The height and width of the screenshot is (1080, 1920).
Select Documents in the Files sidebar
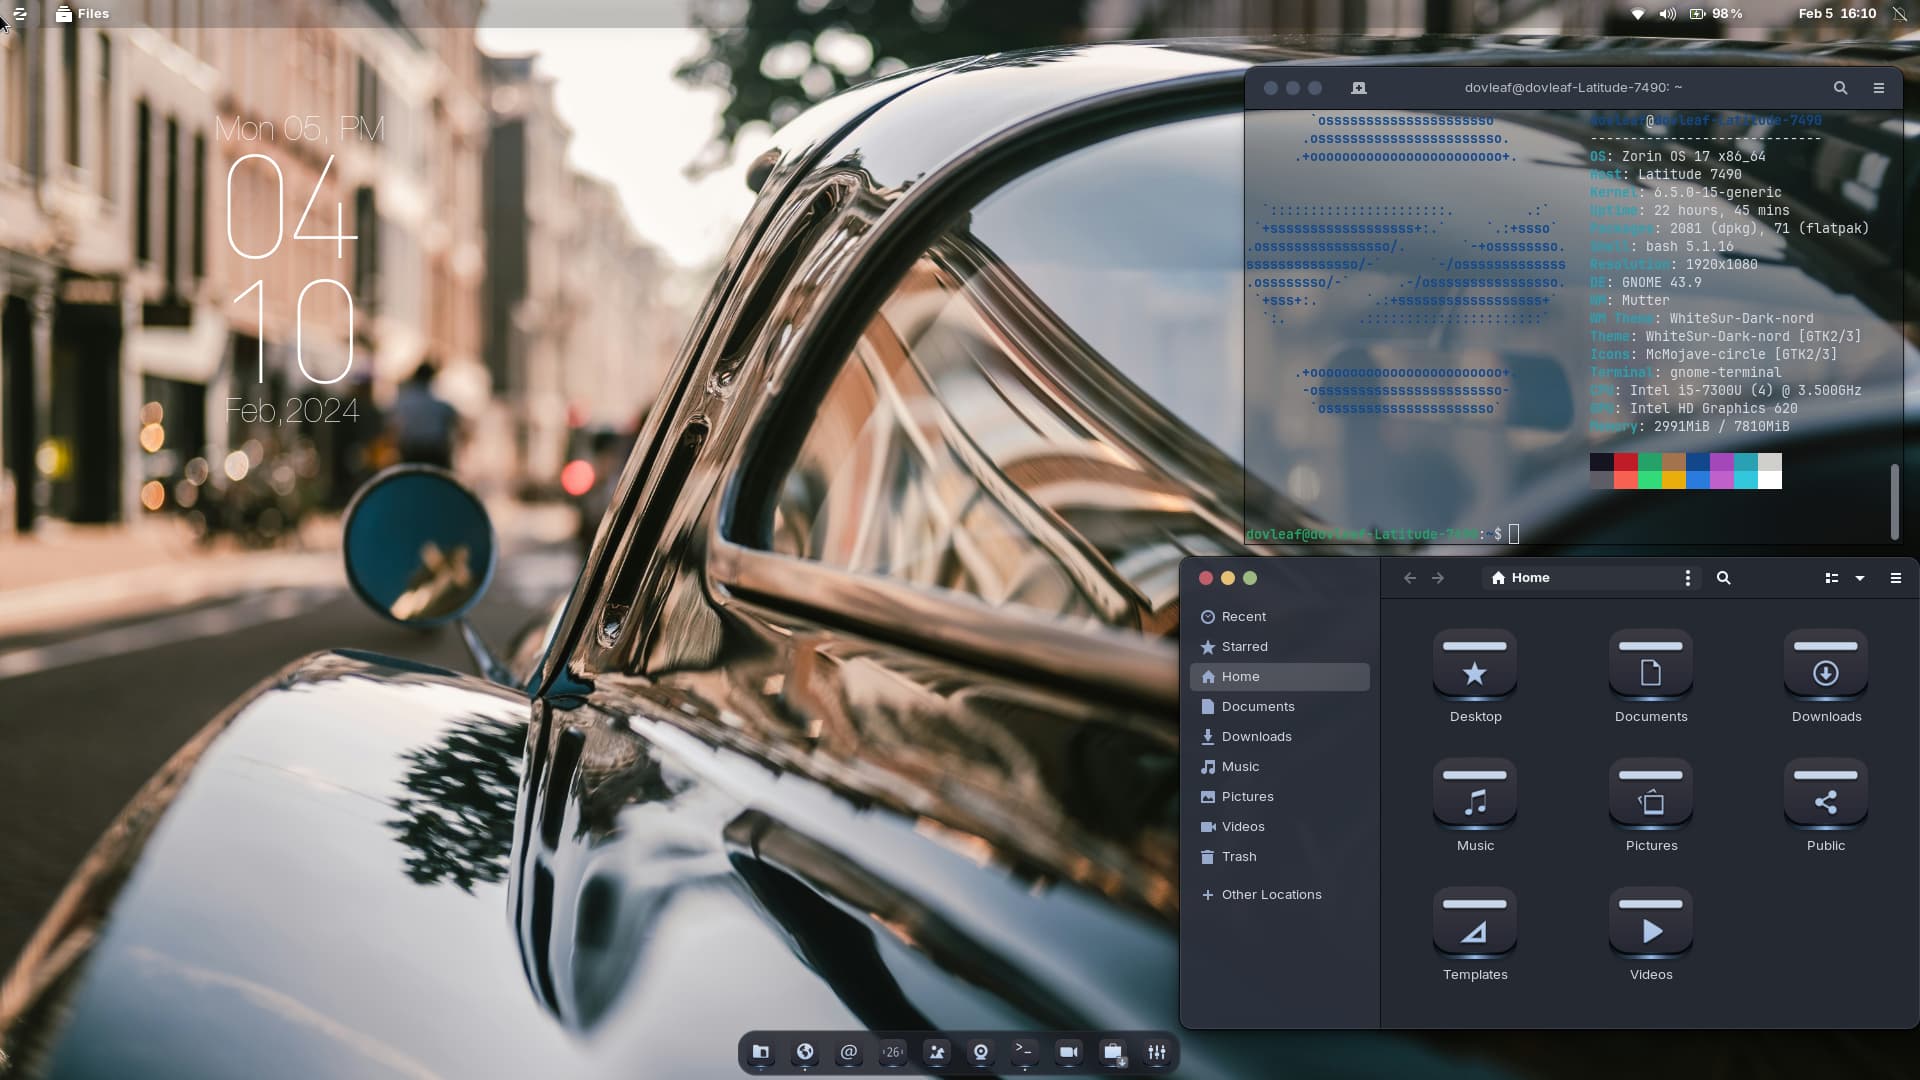1280,707
